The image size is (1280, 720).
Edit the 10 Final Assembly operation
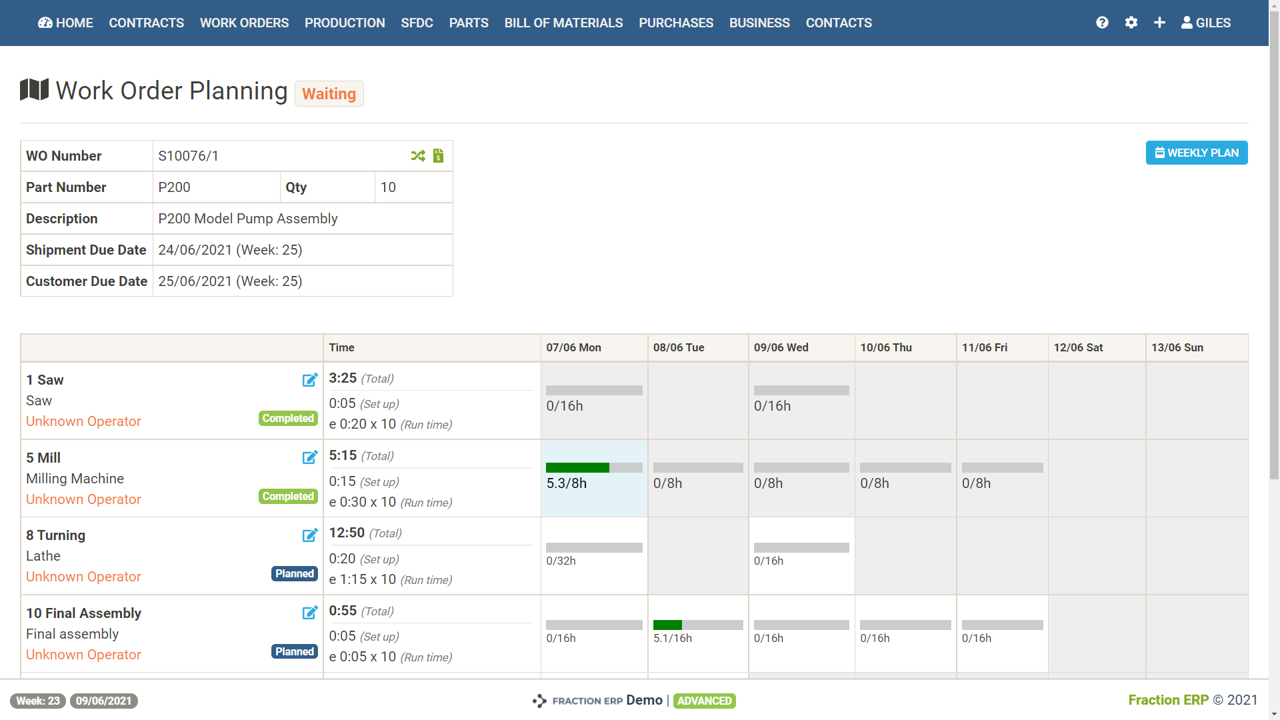310,612
